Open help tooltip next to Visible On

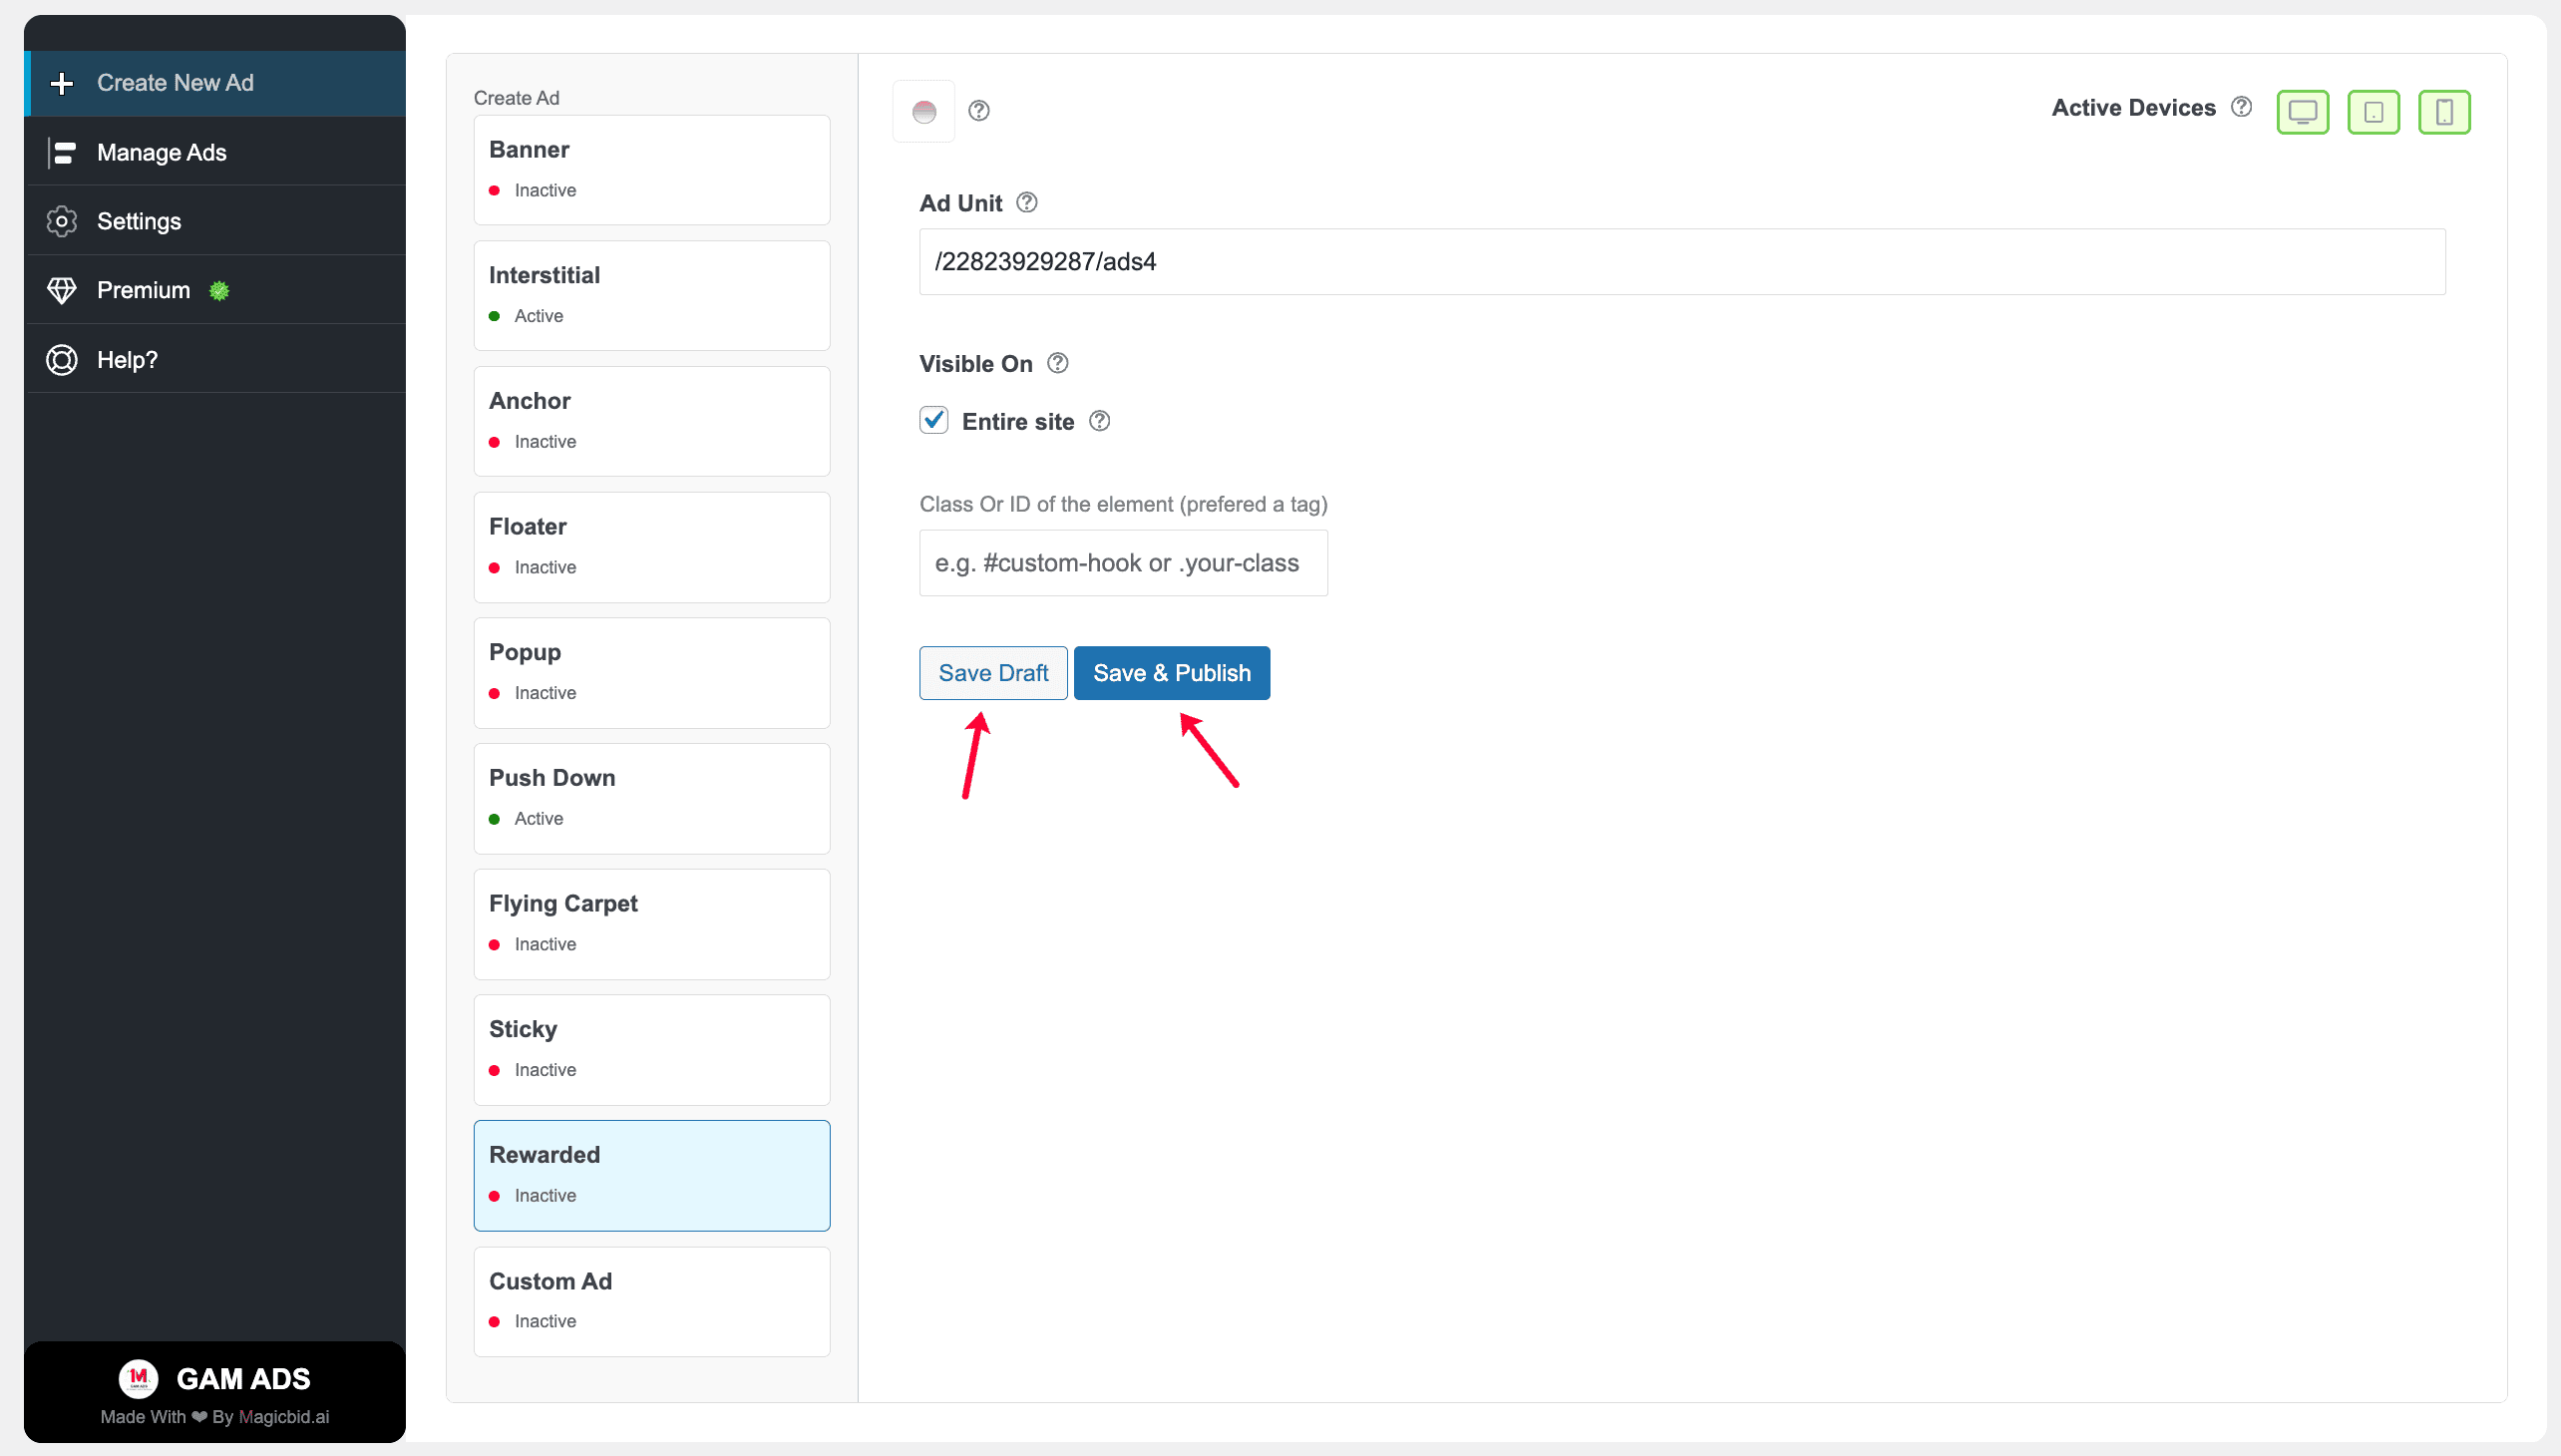tap(1058, 363)
